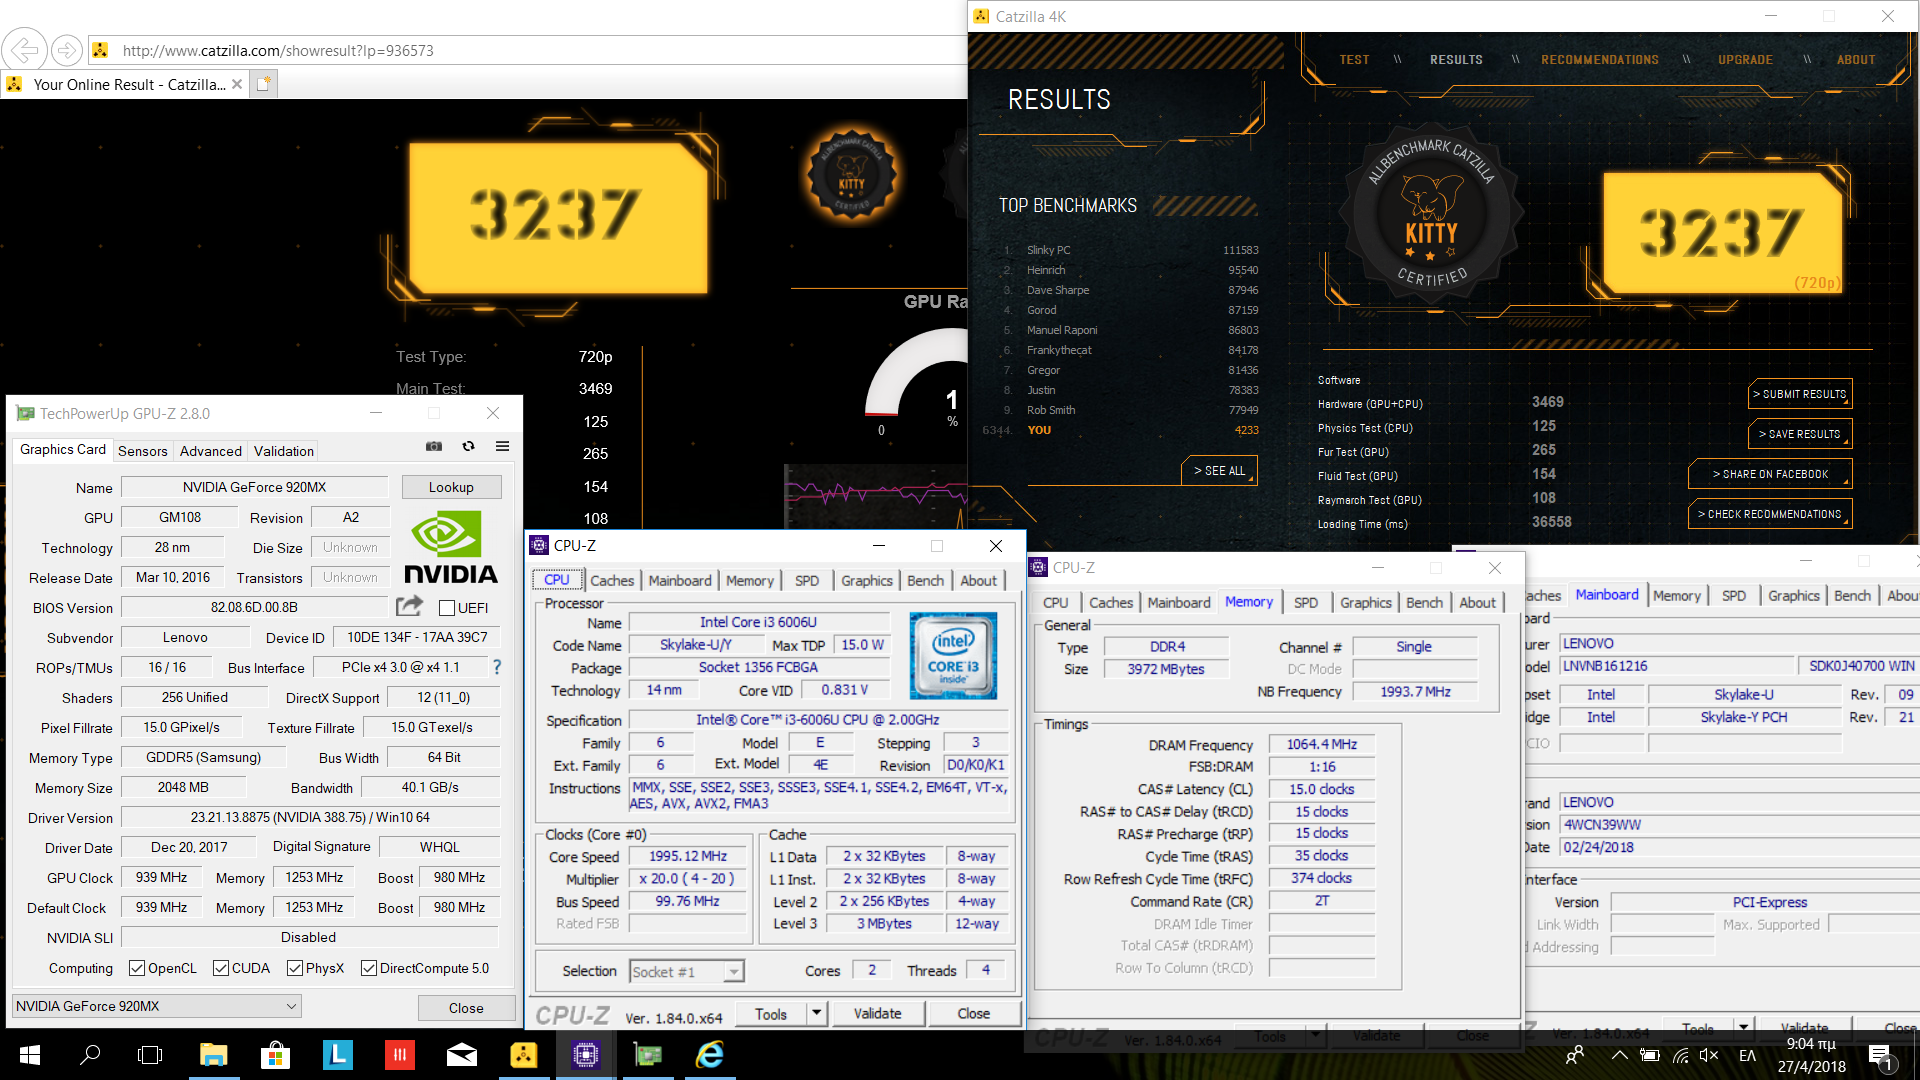Open Task View on the taskbar
The image size is (1920, 1080).
pyautogui.click(x=150, y=1054)
